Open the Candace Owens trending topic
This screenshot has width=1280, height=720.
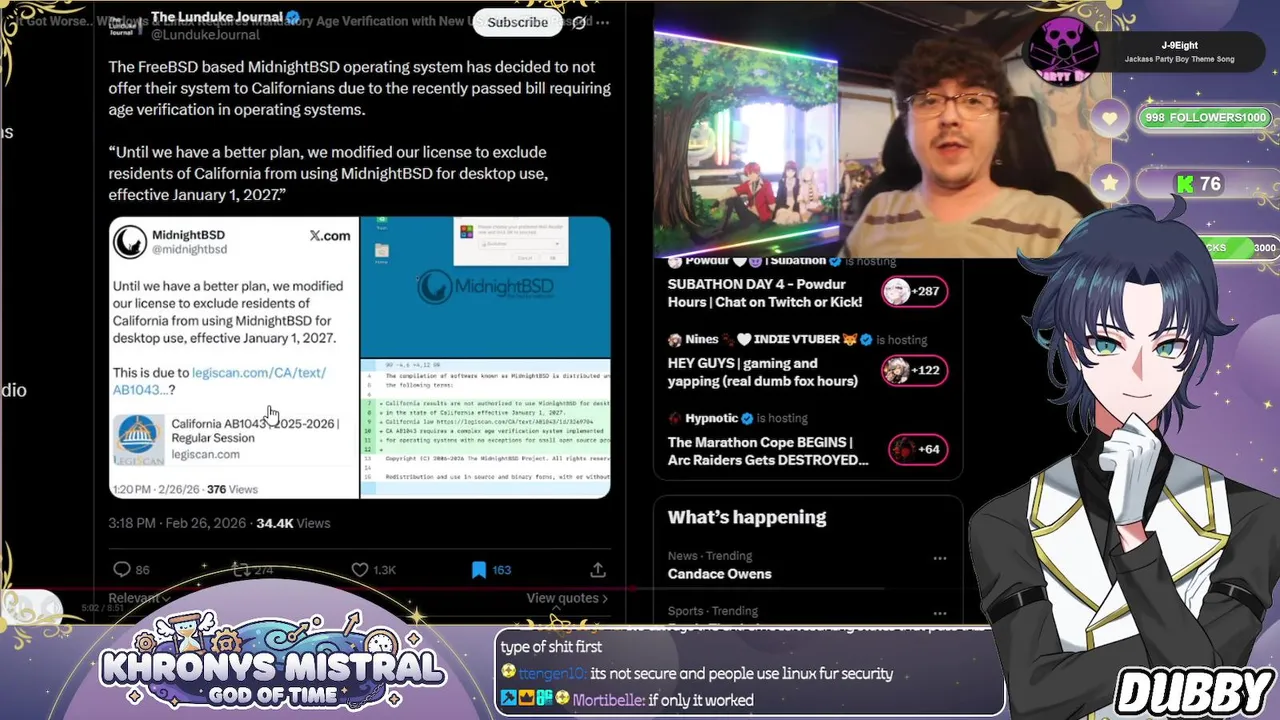click(x=719, y=574)
